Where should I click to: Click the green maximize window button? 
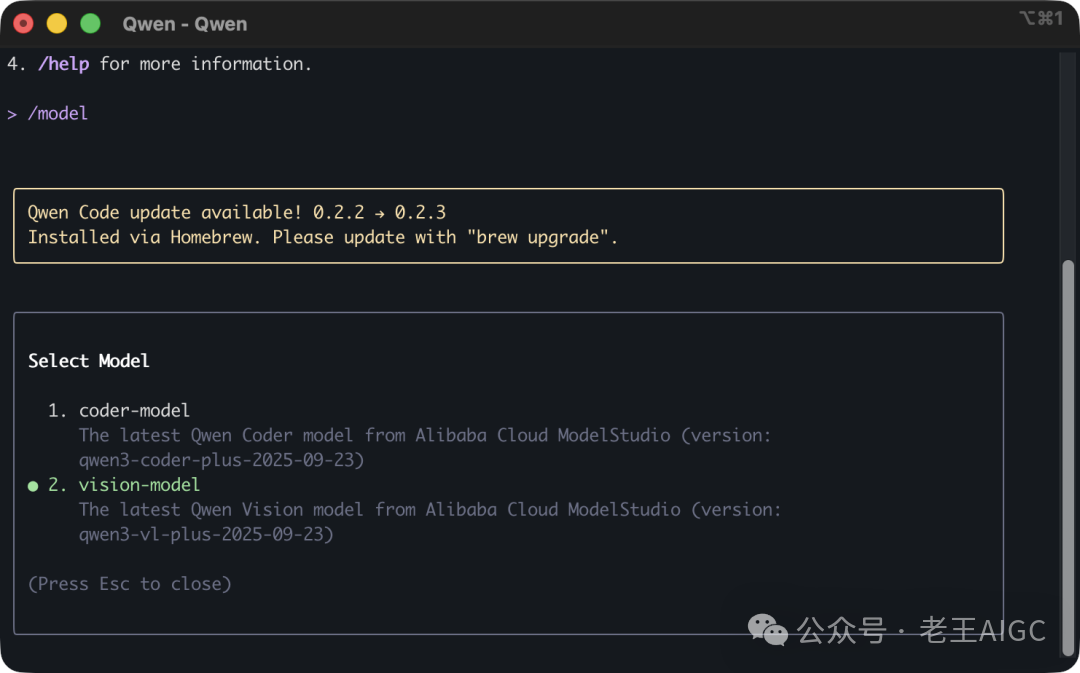point(90,23)
